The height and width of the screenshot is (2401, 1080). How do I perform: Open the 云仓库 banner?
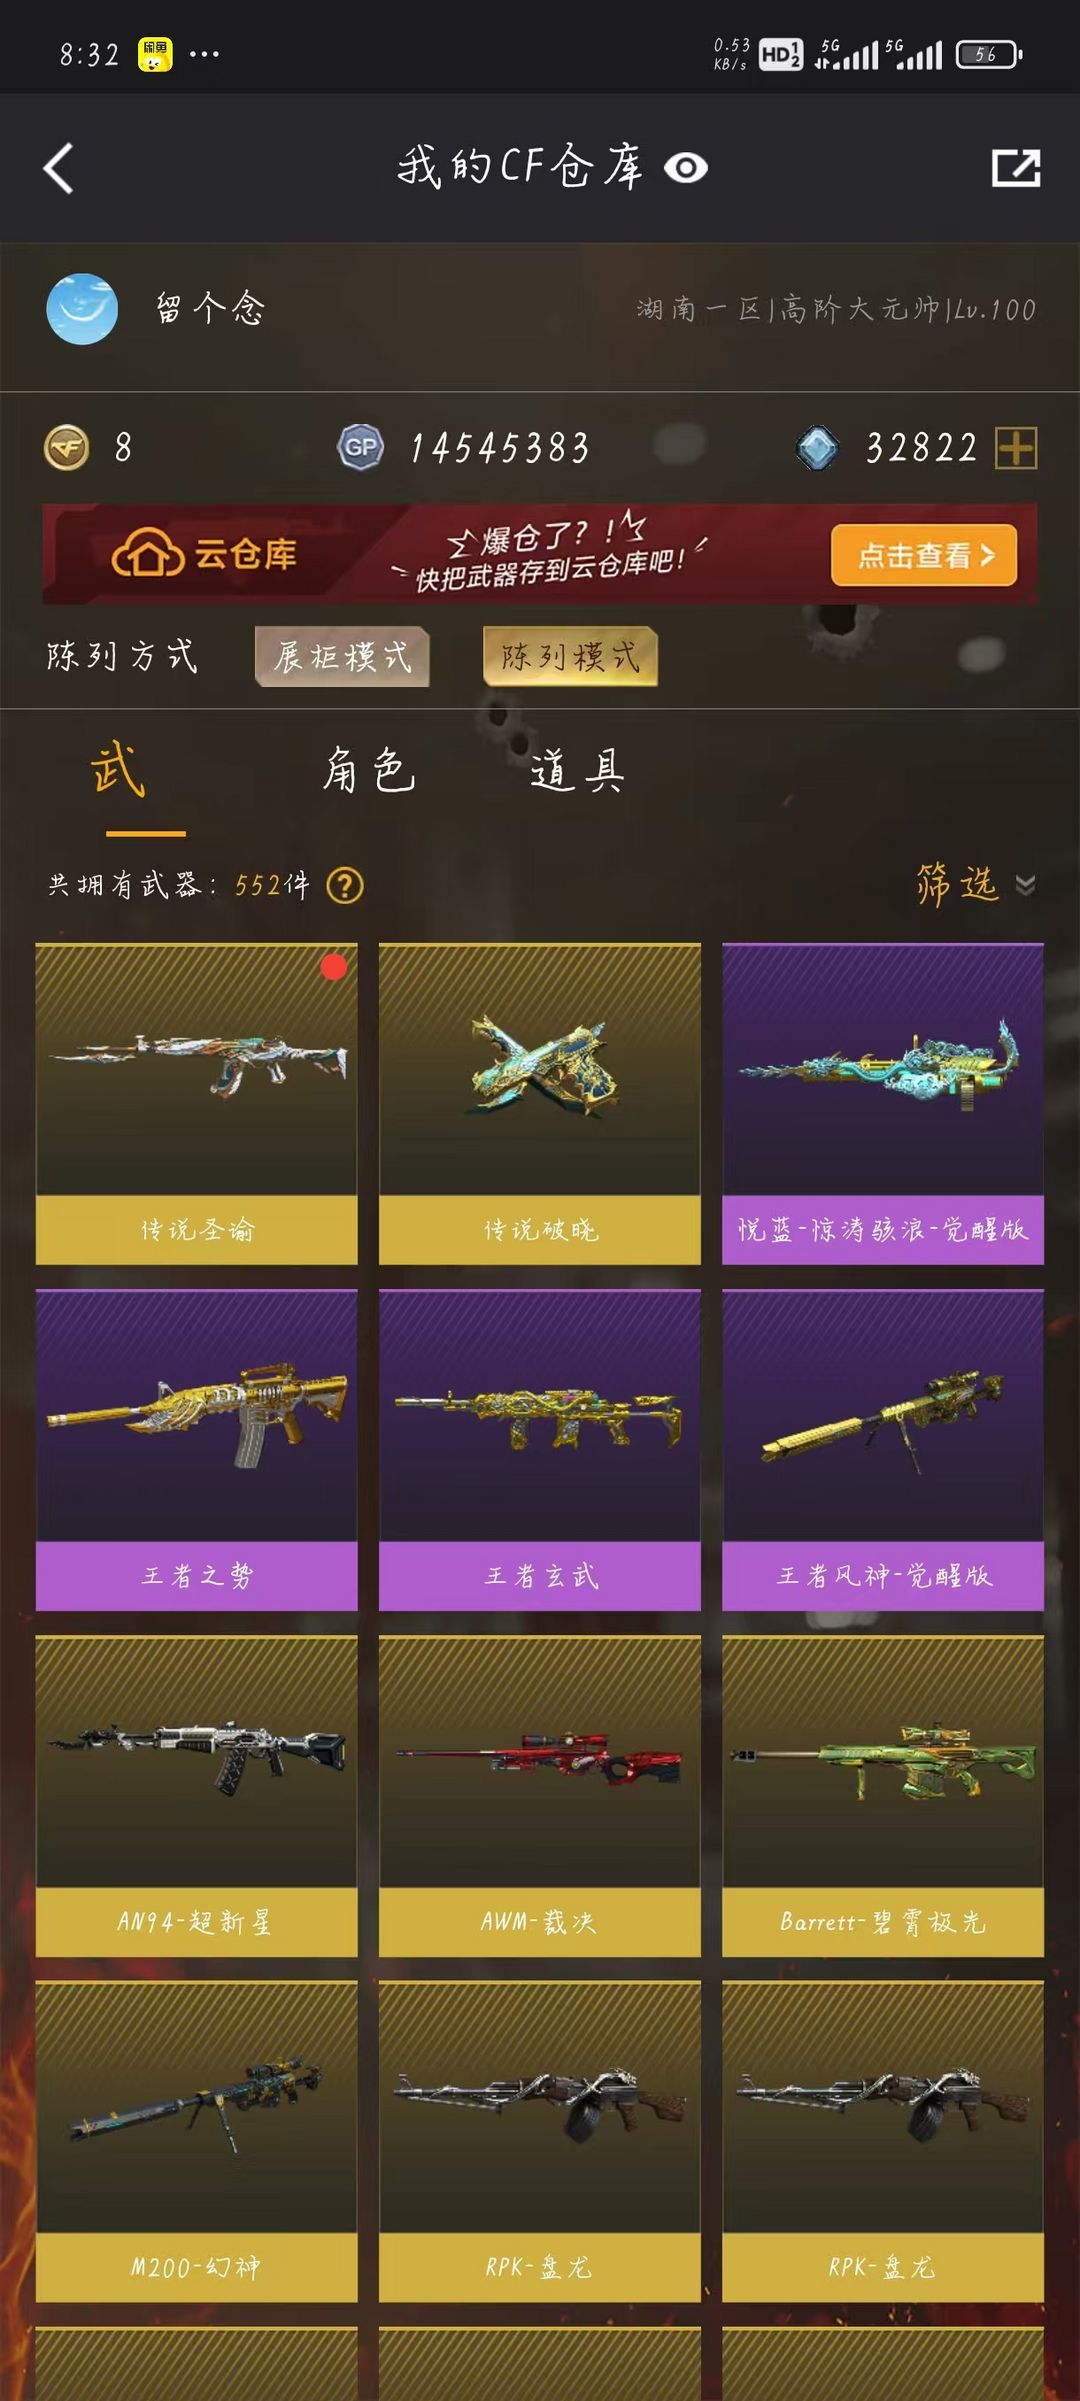click(x=540, y=554)
